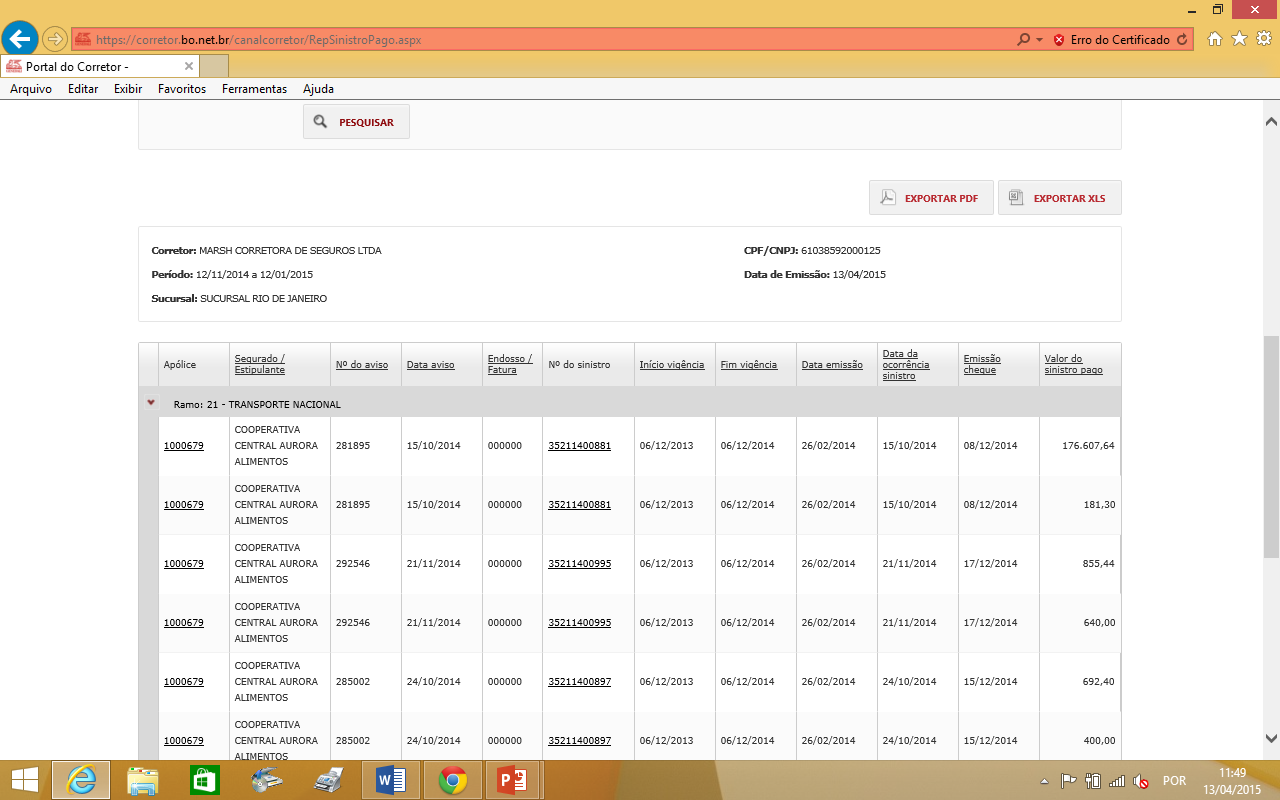Open the Favorites star icon

1239,39
